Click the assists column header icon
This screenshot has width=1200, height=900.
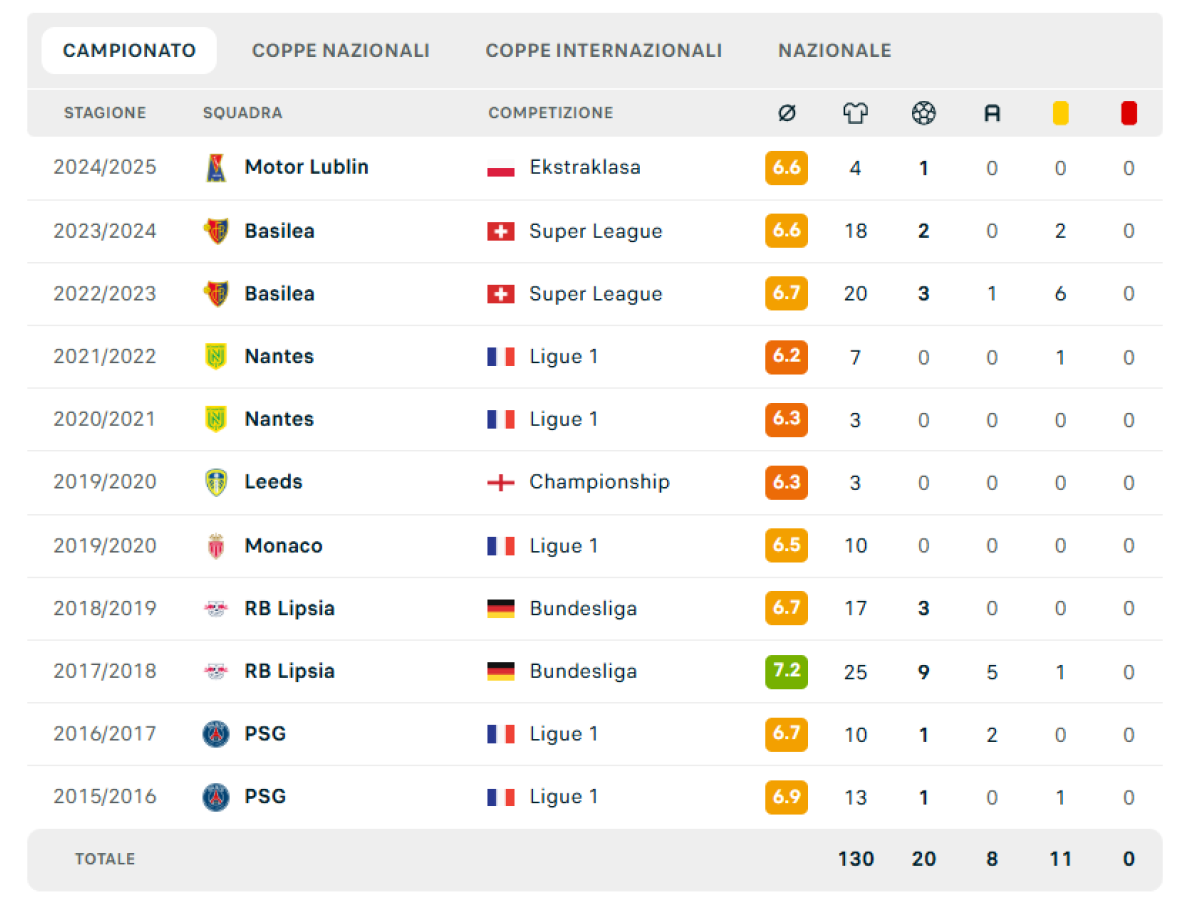click(x=992, y=114)
